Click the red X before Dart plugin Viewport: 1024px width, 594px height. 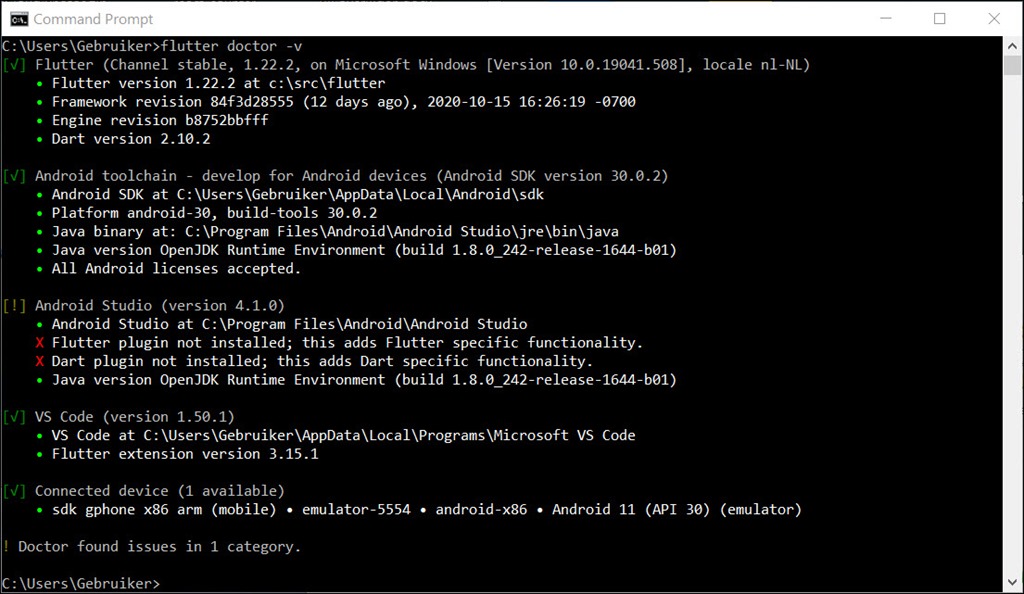coord(40,361)
